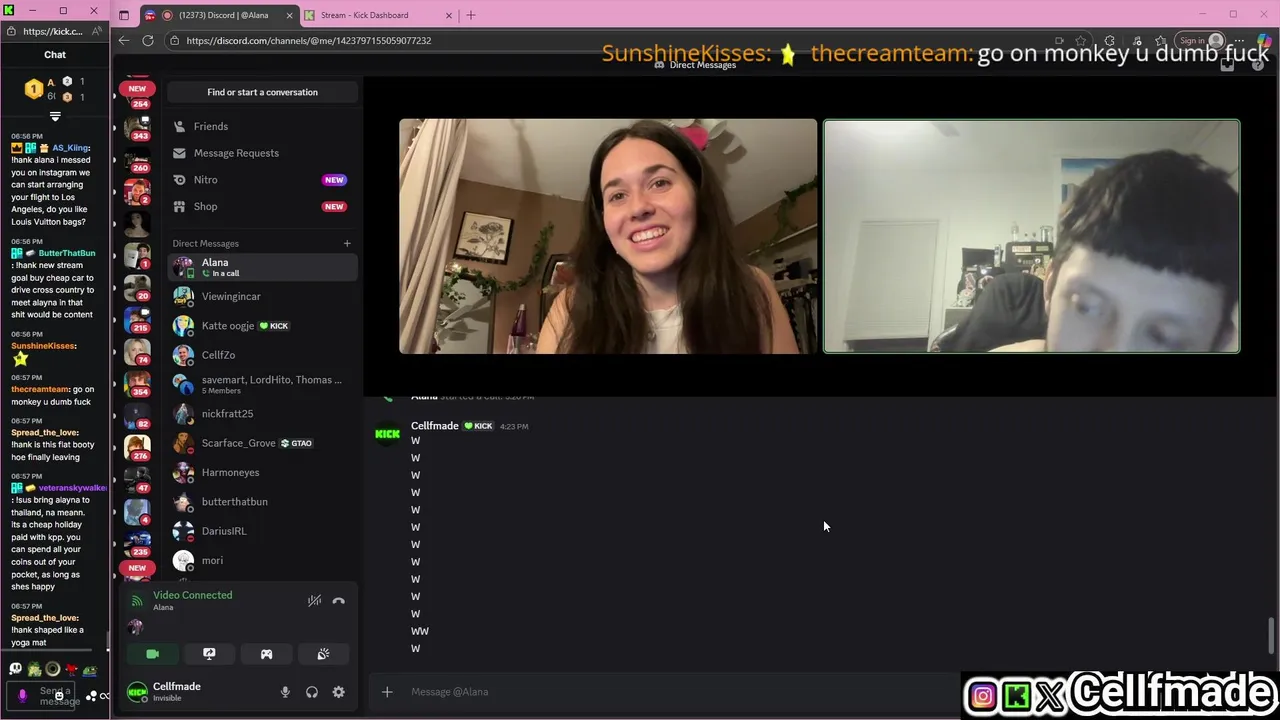The image size is (1280, 720).
Task: Click the server icon with 354 badge
Action: (x=137, y=384)
